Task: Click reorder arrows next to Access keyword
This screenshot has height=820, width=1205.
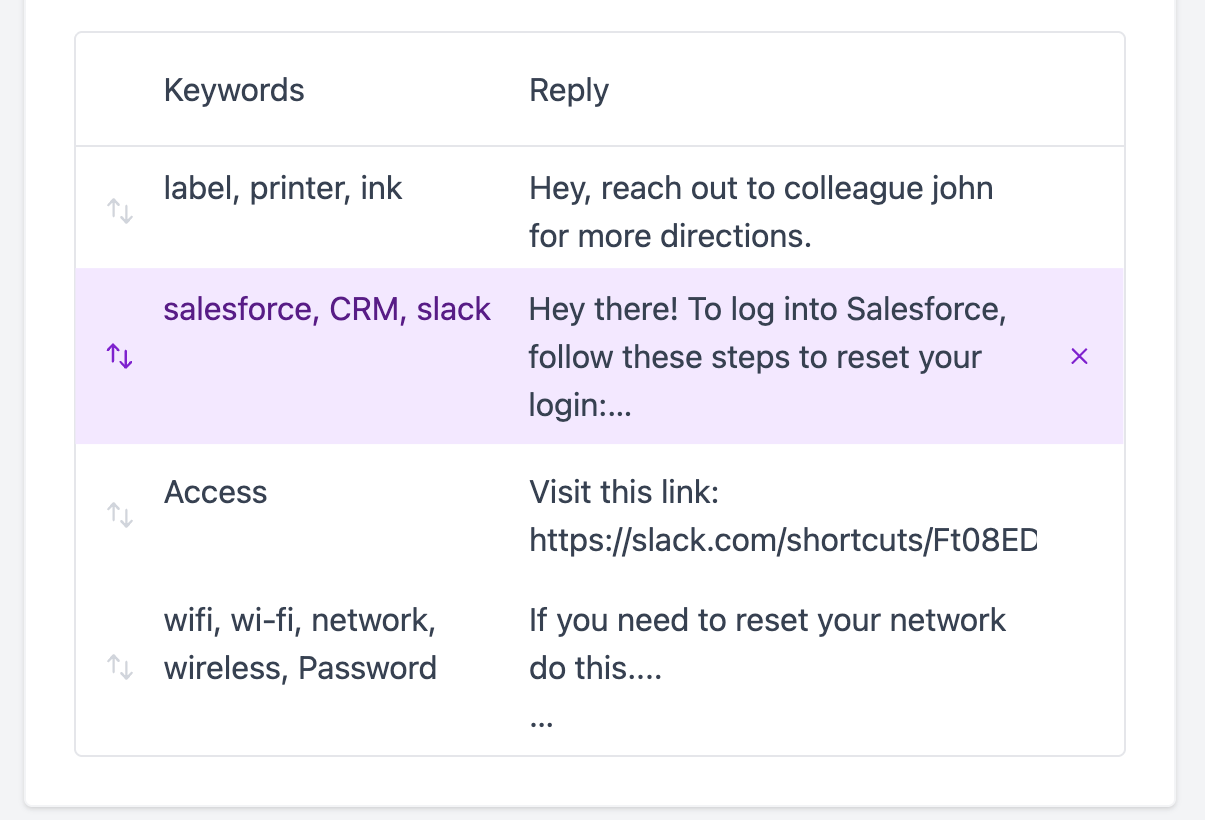Action: 120,515
